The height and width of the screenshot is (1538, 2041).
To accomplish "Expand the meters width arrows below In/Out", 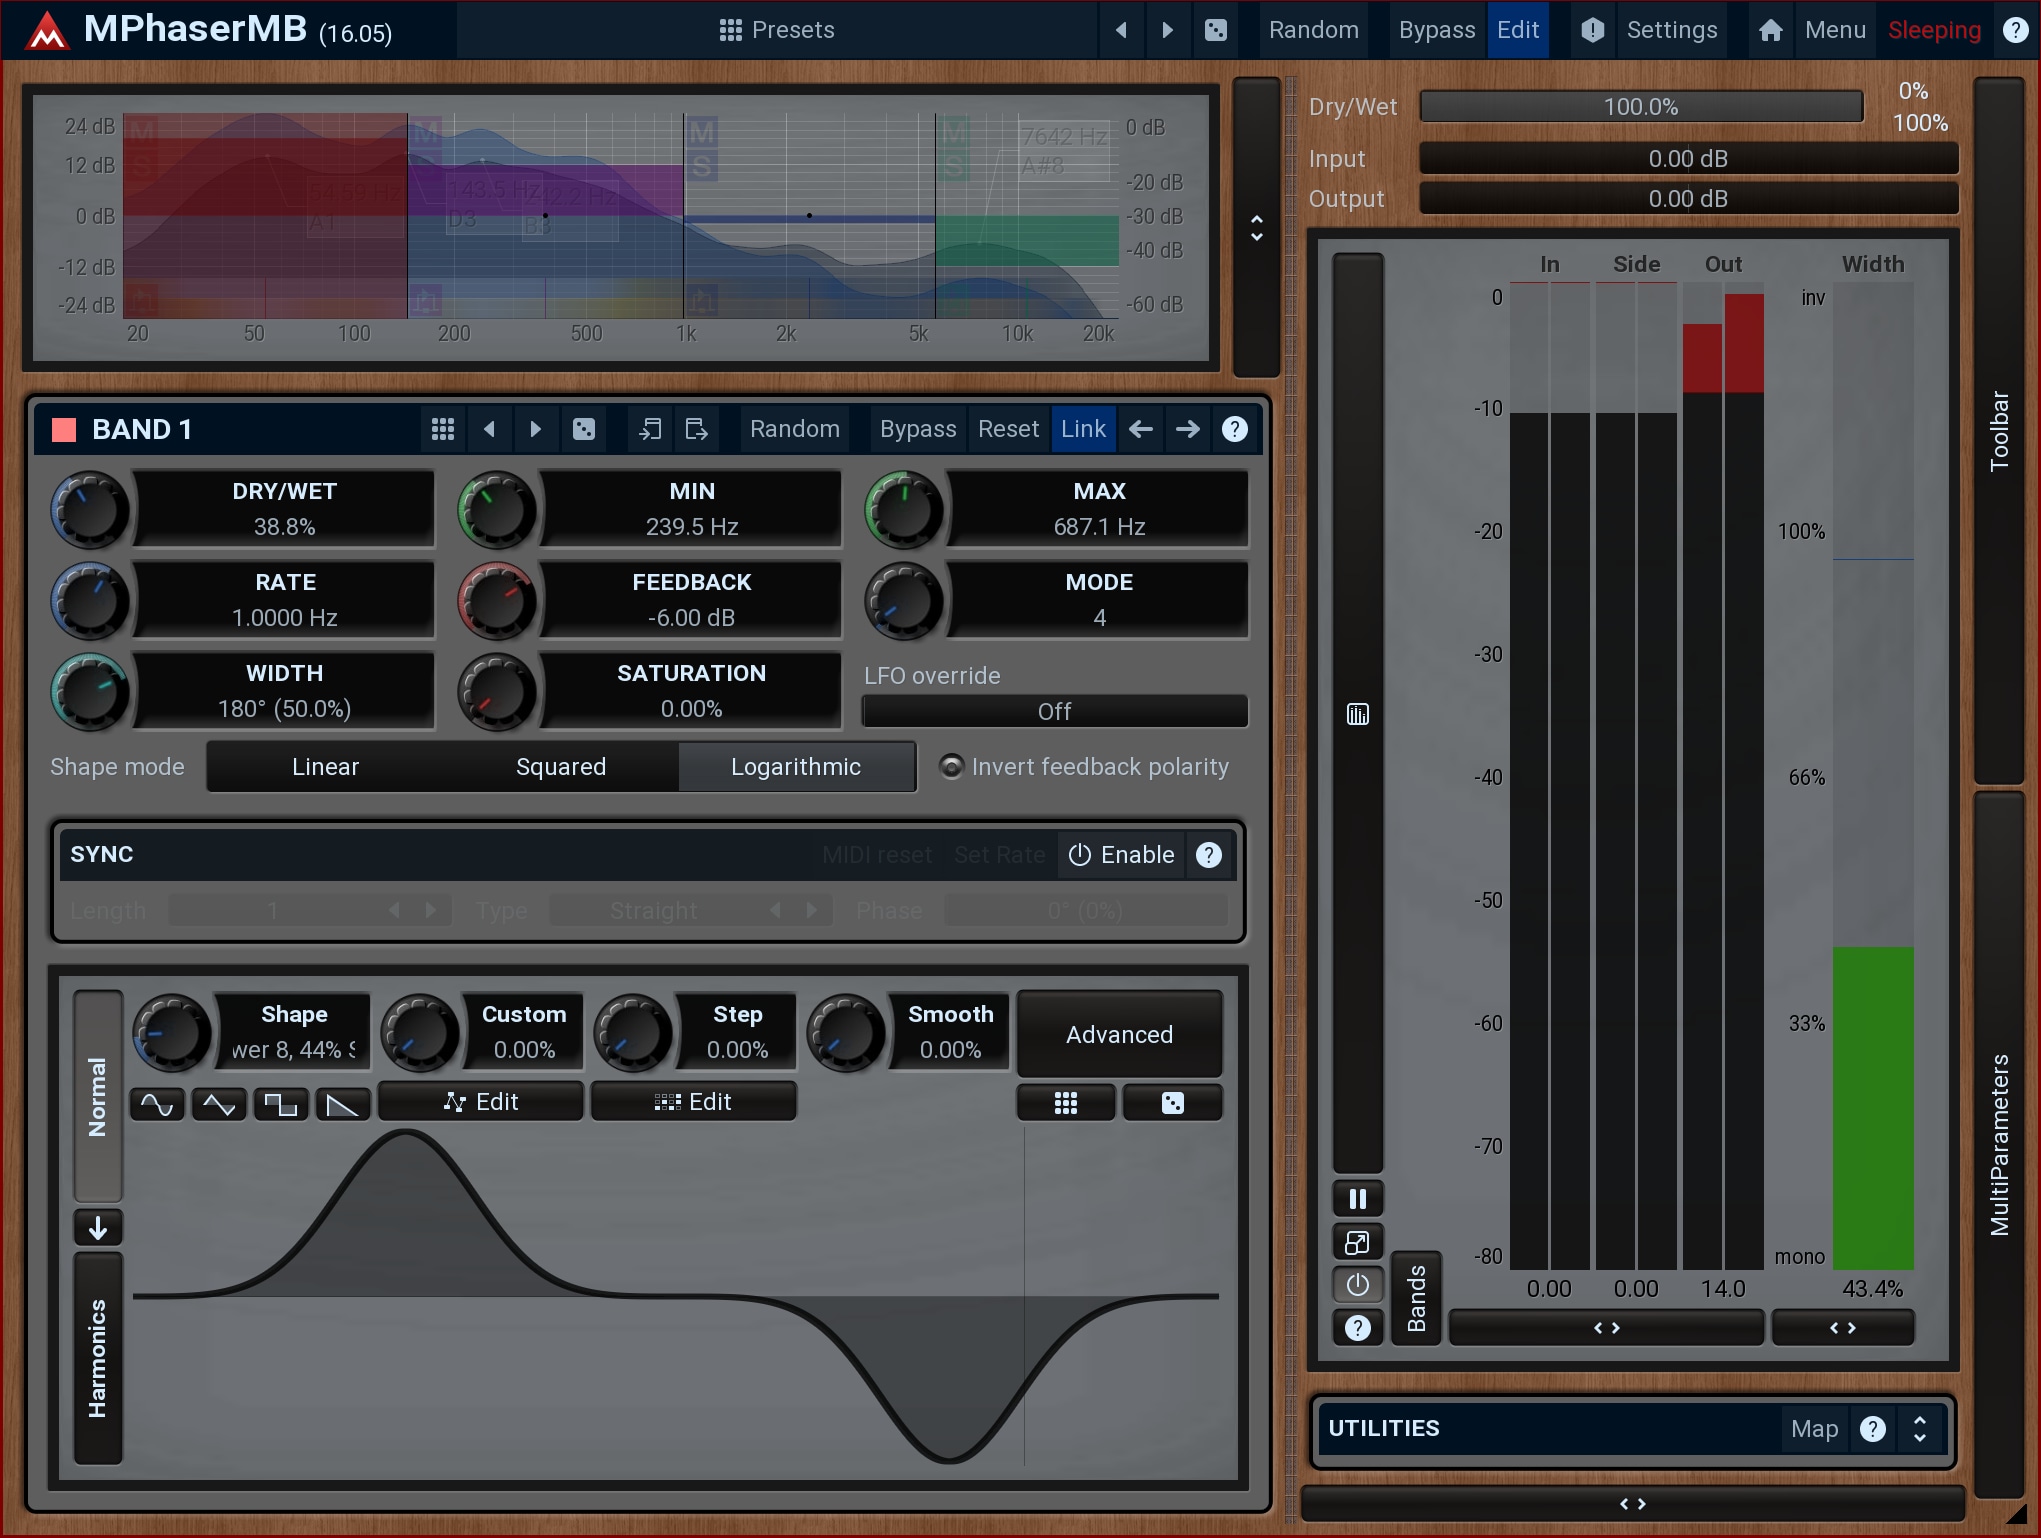I will [1606, 1328].
